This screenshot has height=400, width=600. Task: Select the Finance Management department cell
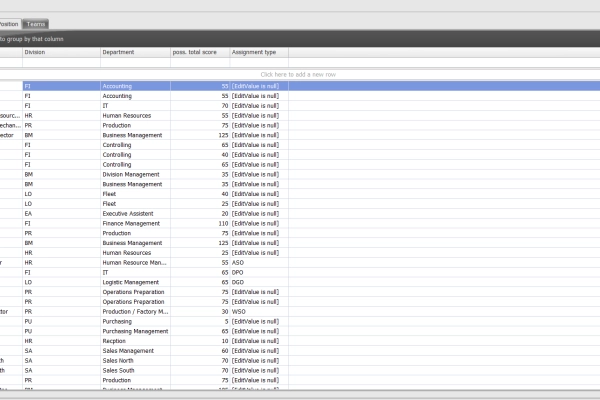pos(135,224)
